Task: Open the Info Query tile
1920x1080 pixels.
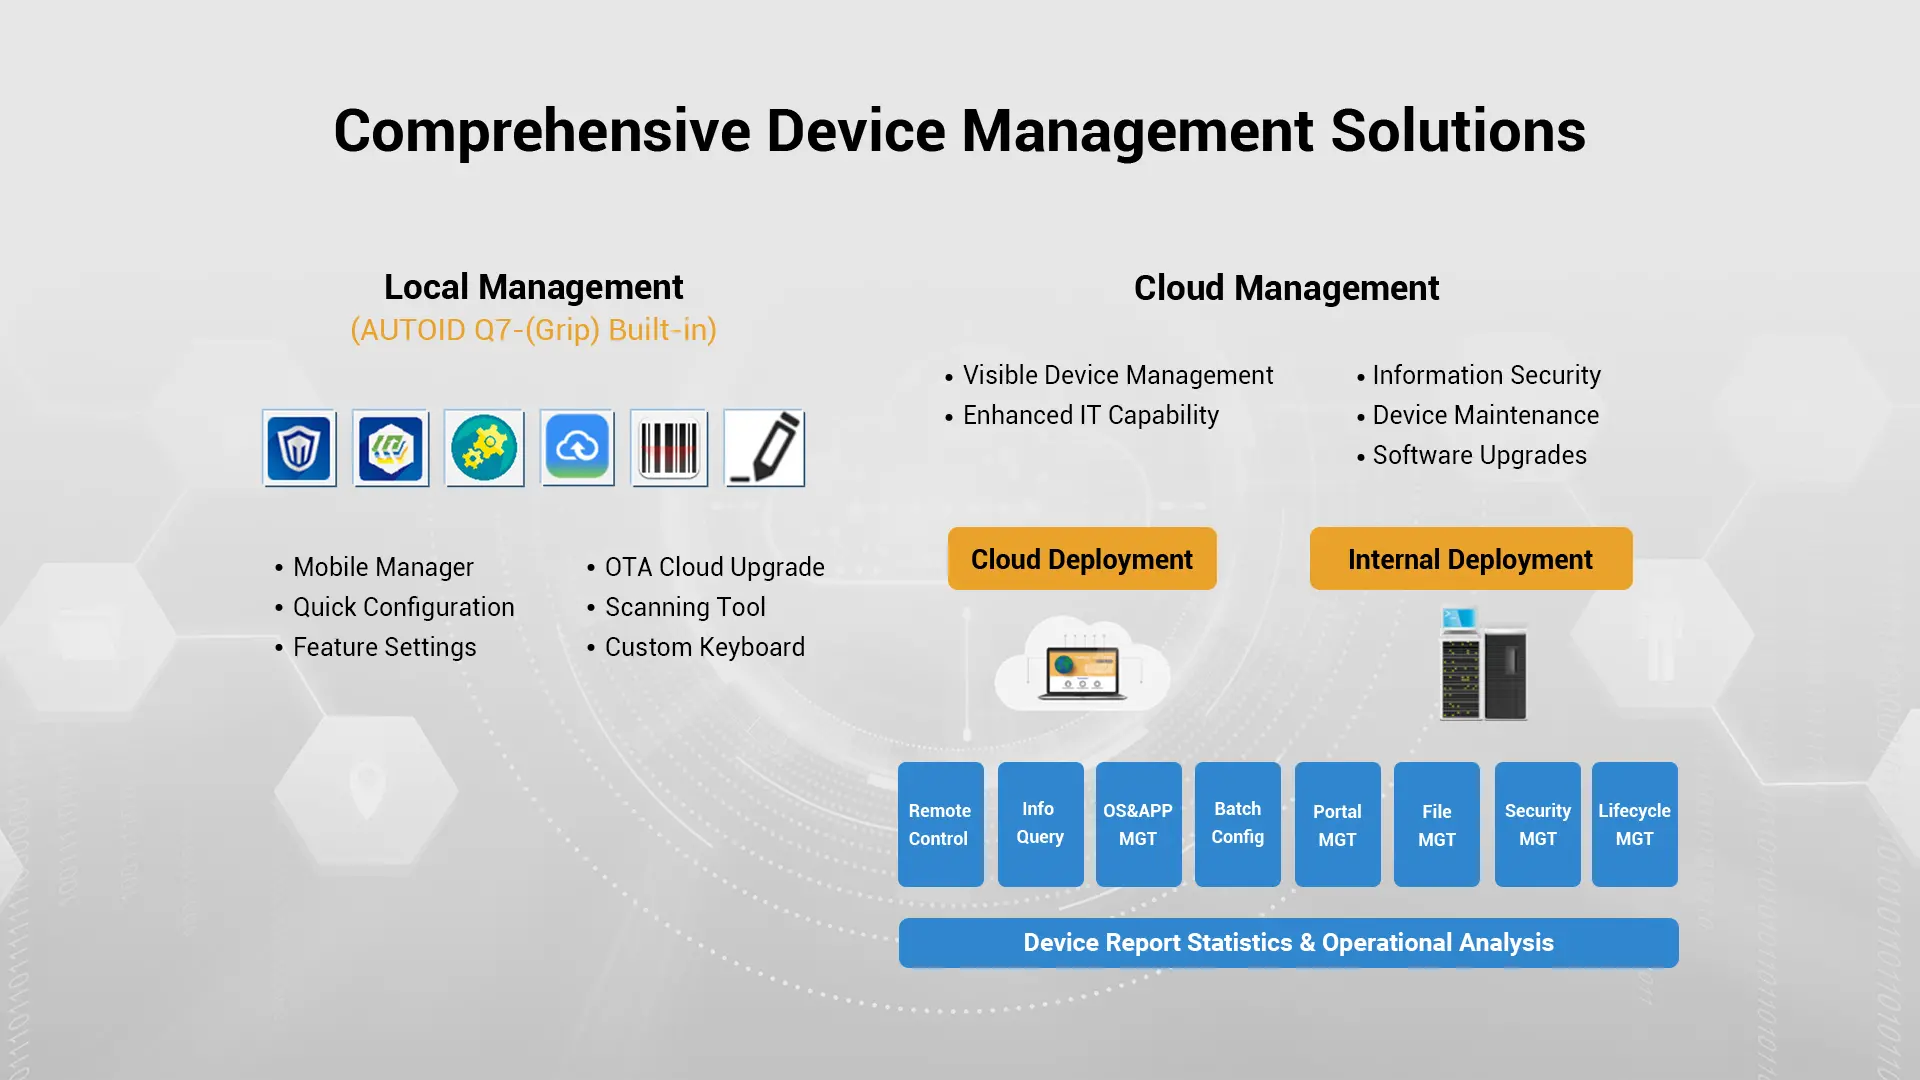Action: [1040, 824]
